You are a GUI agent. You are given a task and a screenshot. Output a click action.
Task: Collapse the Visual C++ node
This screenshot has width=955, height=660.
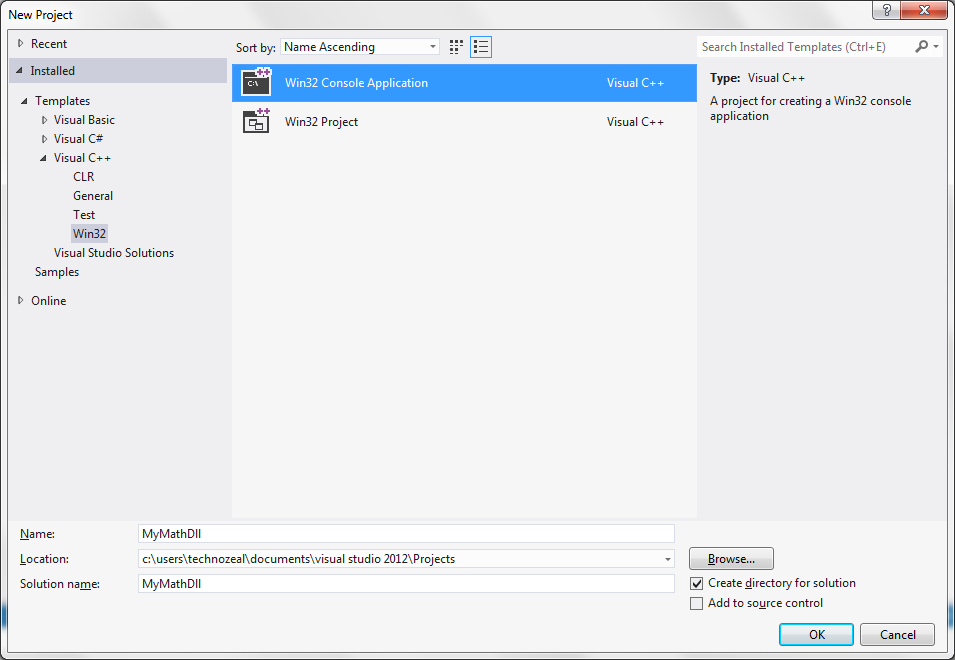point(43,158)
